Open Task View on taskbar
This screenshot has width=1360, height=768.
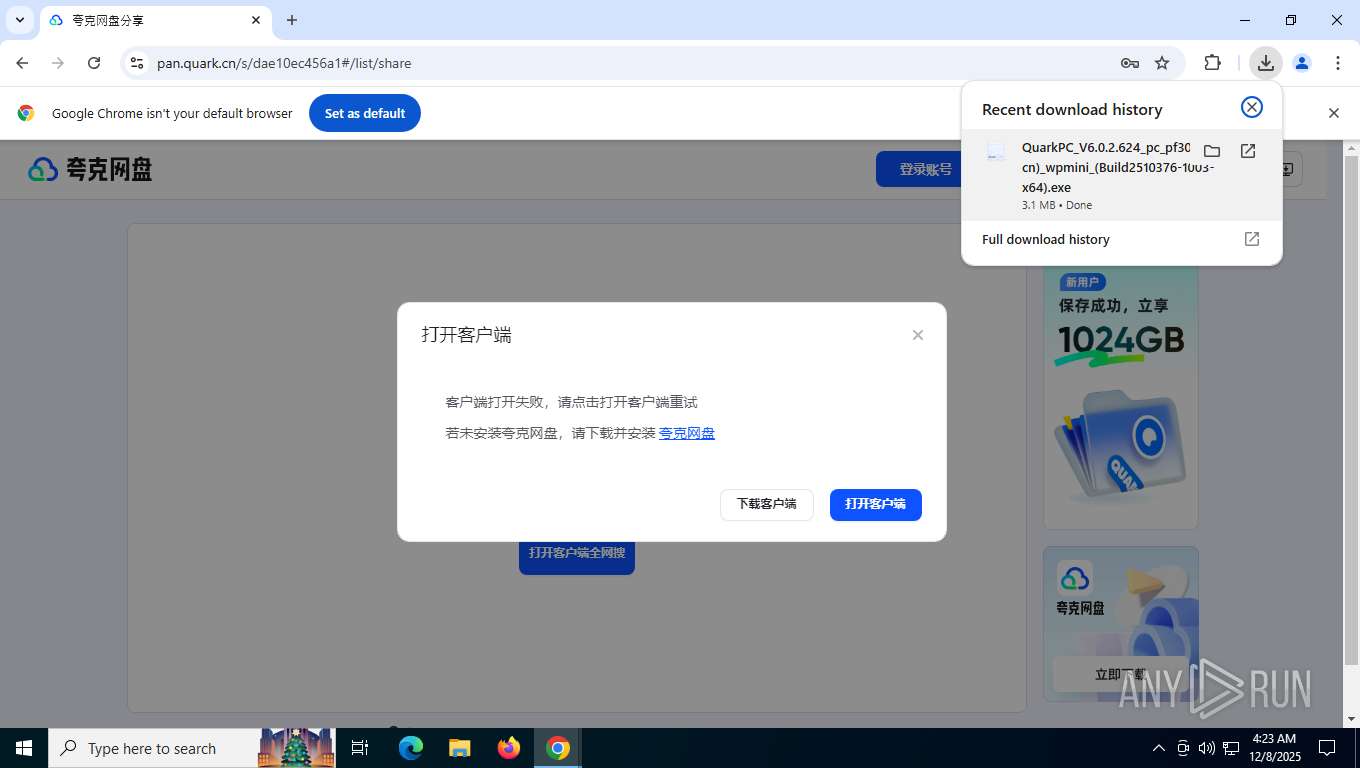click(360, 748)
